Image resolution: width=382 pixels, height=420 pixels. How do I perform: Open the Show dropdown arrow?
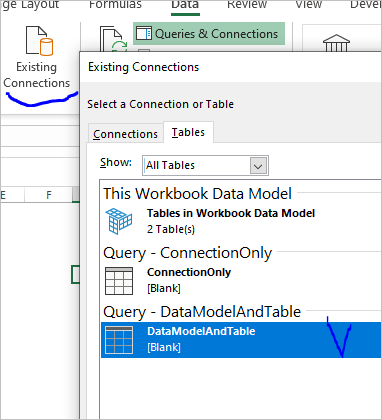click(258, 165)
